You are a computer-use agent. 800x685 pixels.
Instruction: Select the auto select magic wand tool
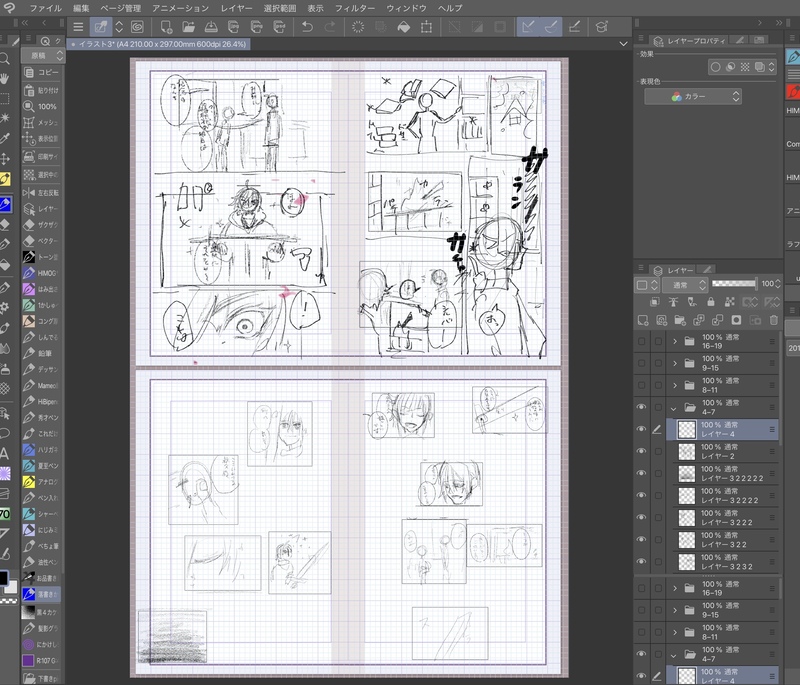pyautogui.click(x=5, y=118)
